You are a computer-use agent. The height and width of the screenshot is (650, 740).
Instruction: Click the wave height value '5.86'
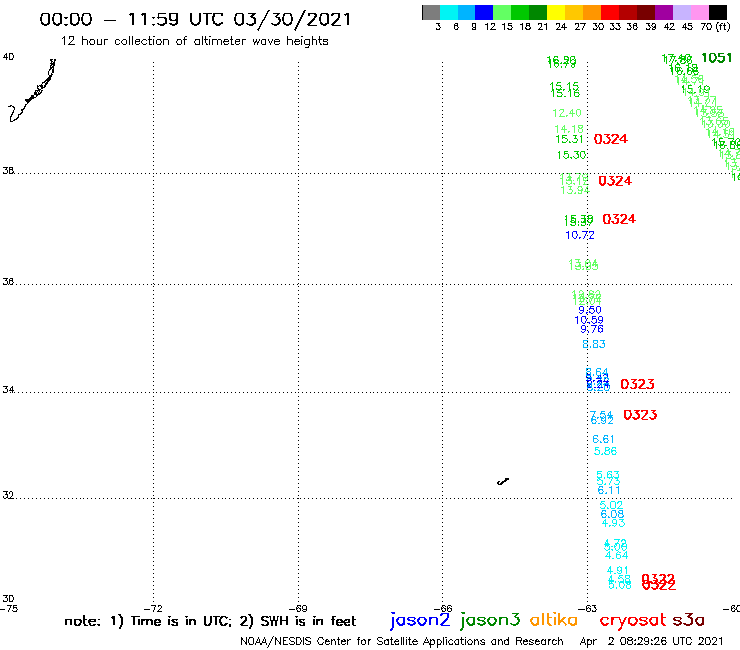605,451
